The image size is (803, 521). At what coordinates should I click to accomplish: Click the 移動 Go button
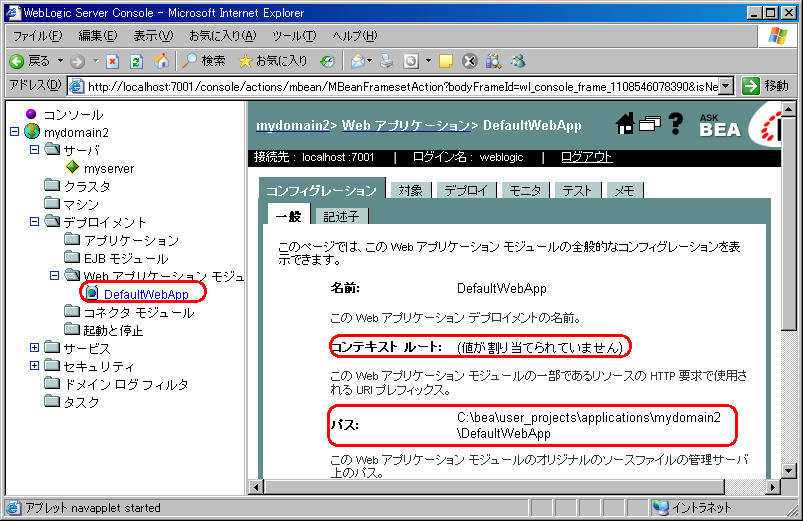[767, 86]
